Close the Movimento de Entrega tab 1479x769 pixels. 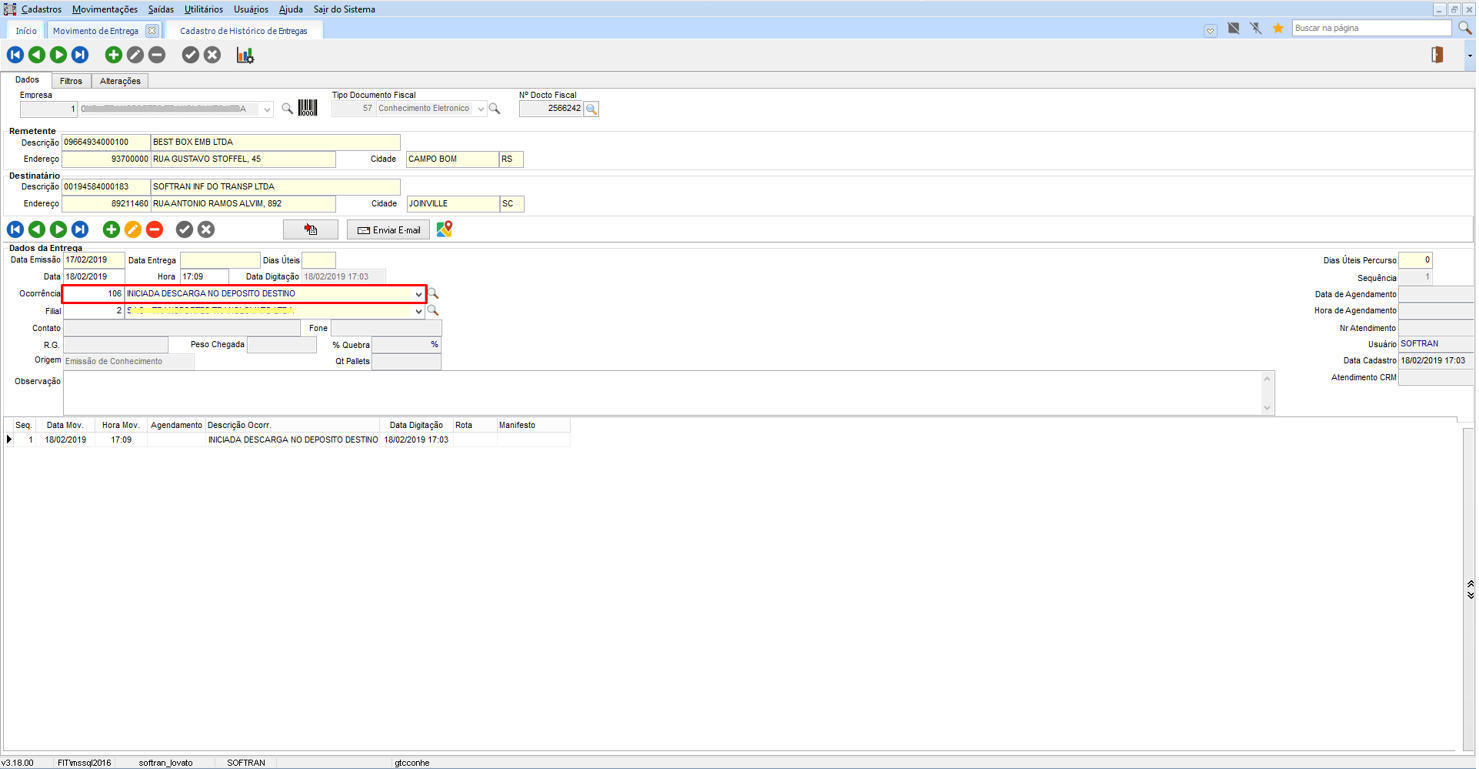(x=152, y=31)
